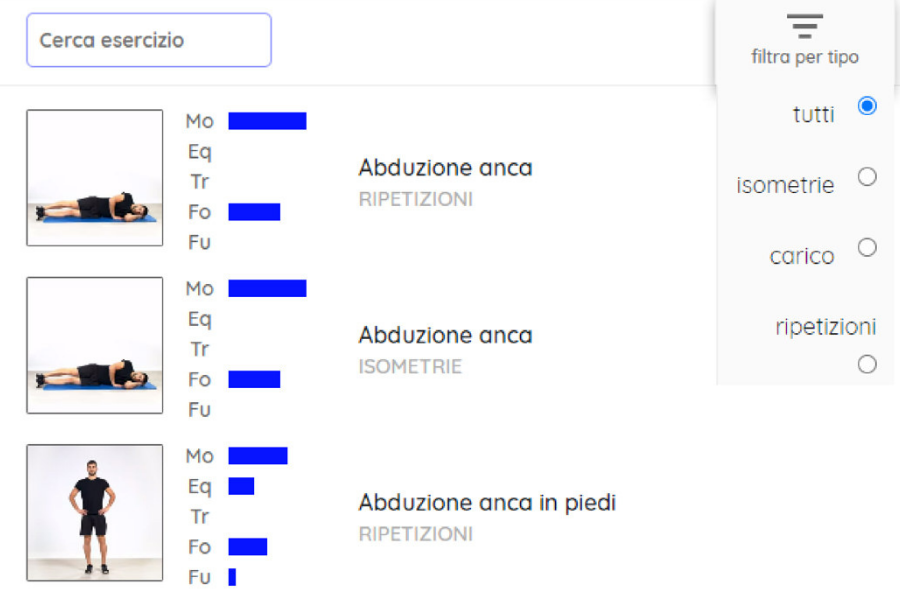This screenshot has width=900, height=600.
Task: Click the Fu bar of 'Abduzione anca in piedi'
Action: tap(232, 577)
